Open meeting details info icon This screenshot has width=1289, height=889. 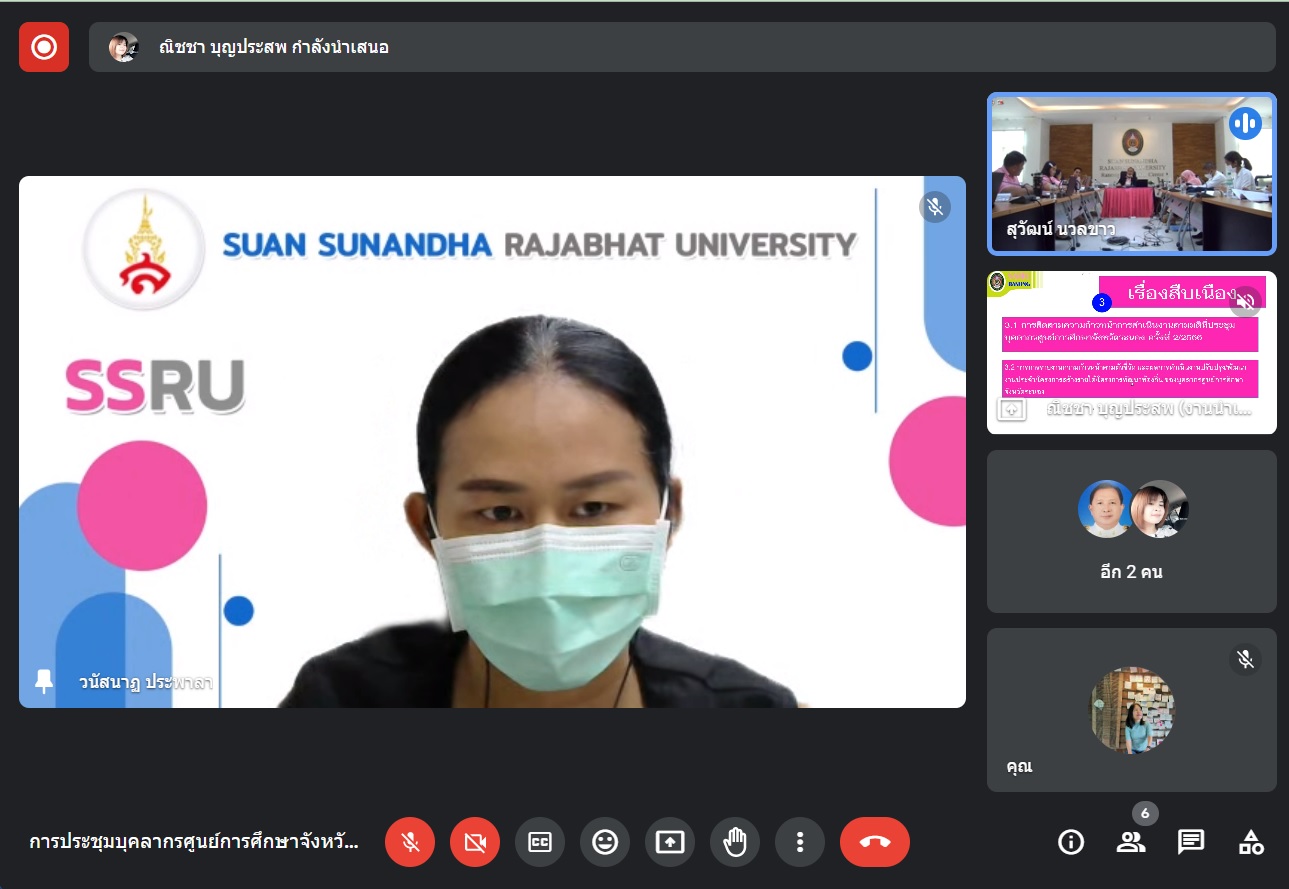(x=1071, y=842)
